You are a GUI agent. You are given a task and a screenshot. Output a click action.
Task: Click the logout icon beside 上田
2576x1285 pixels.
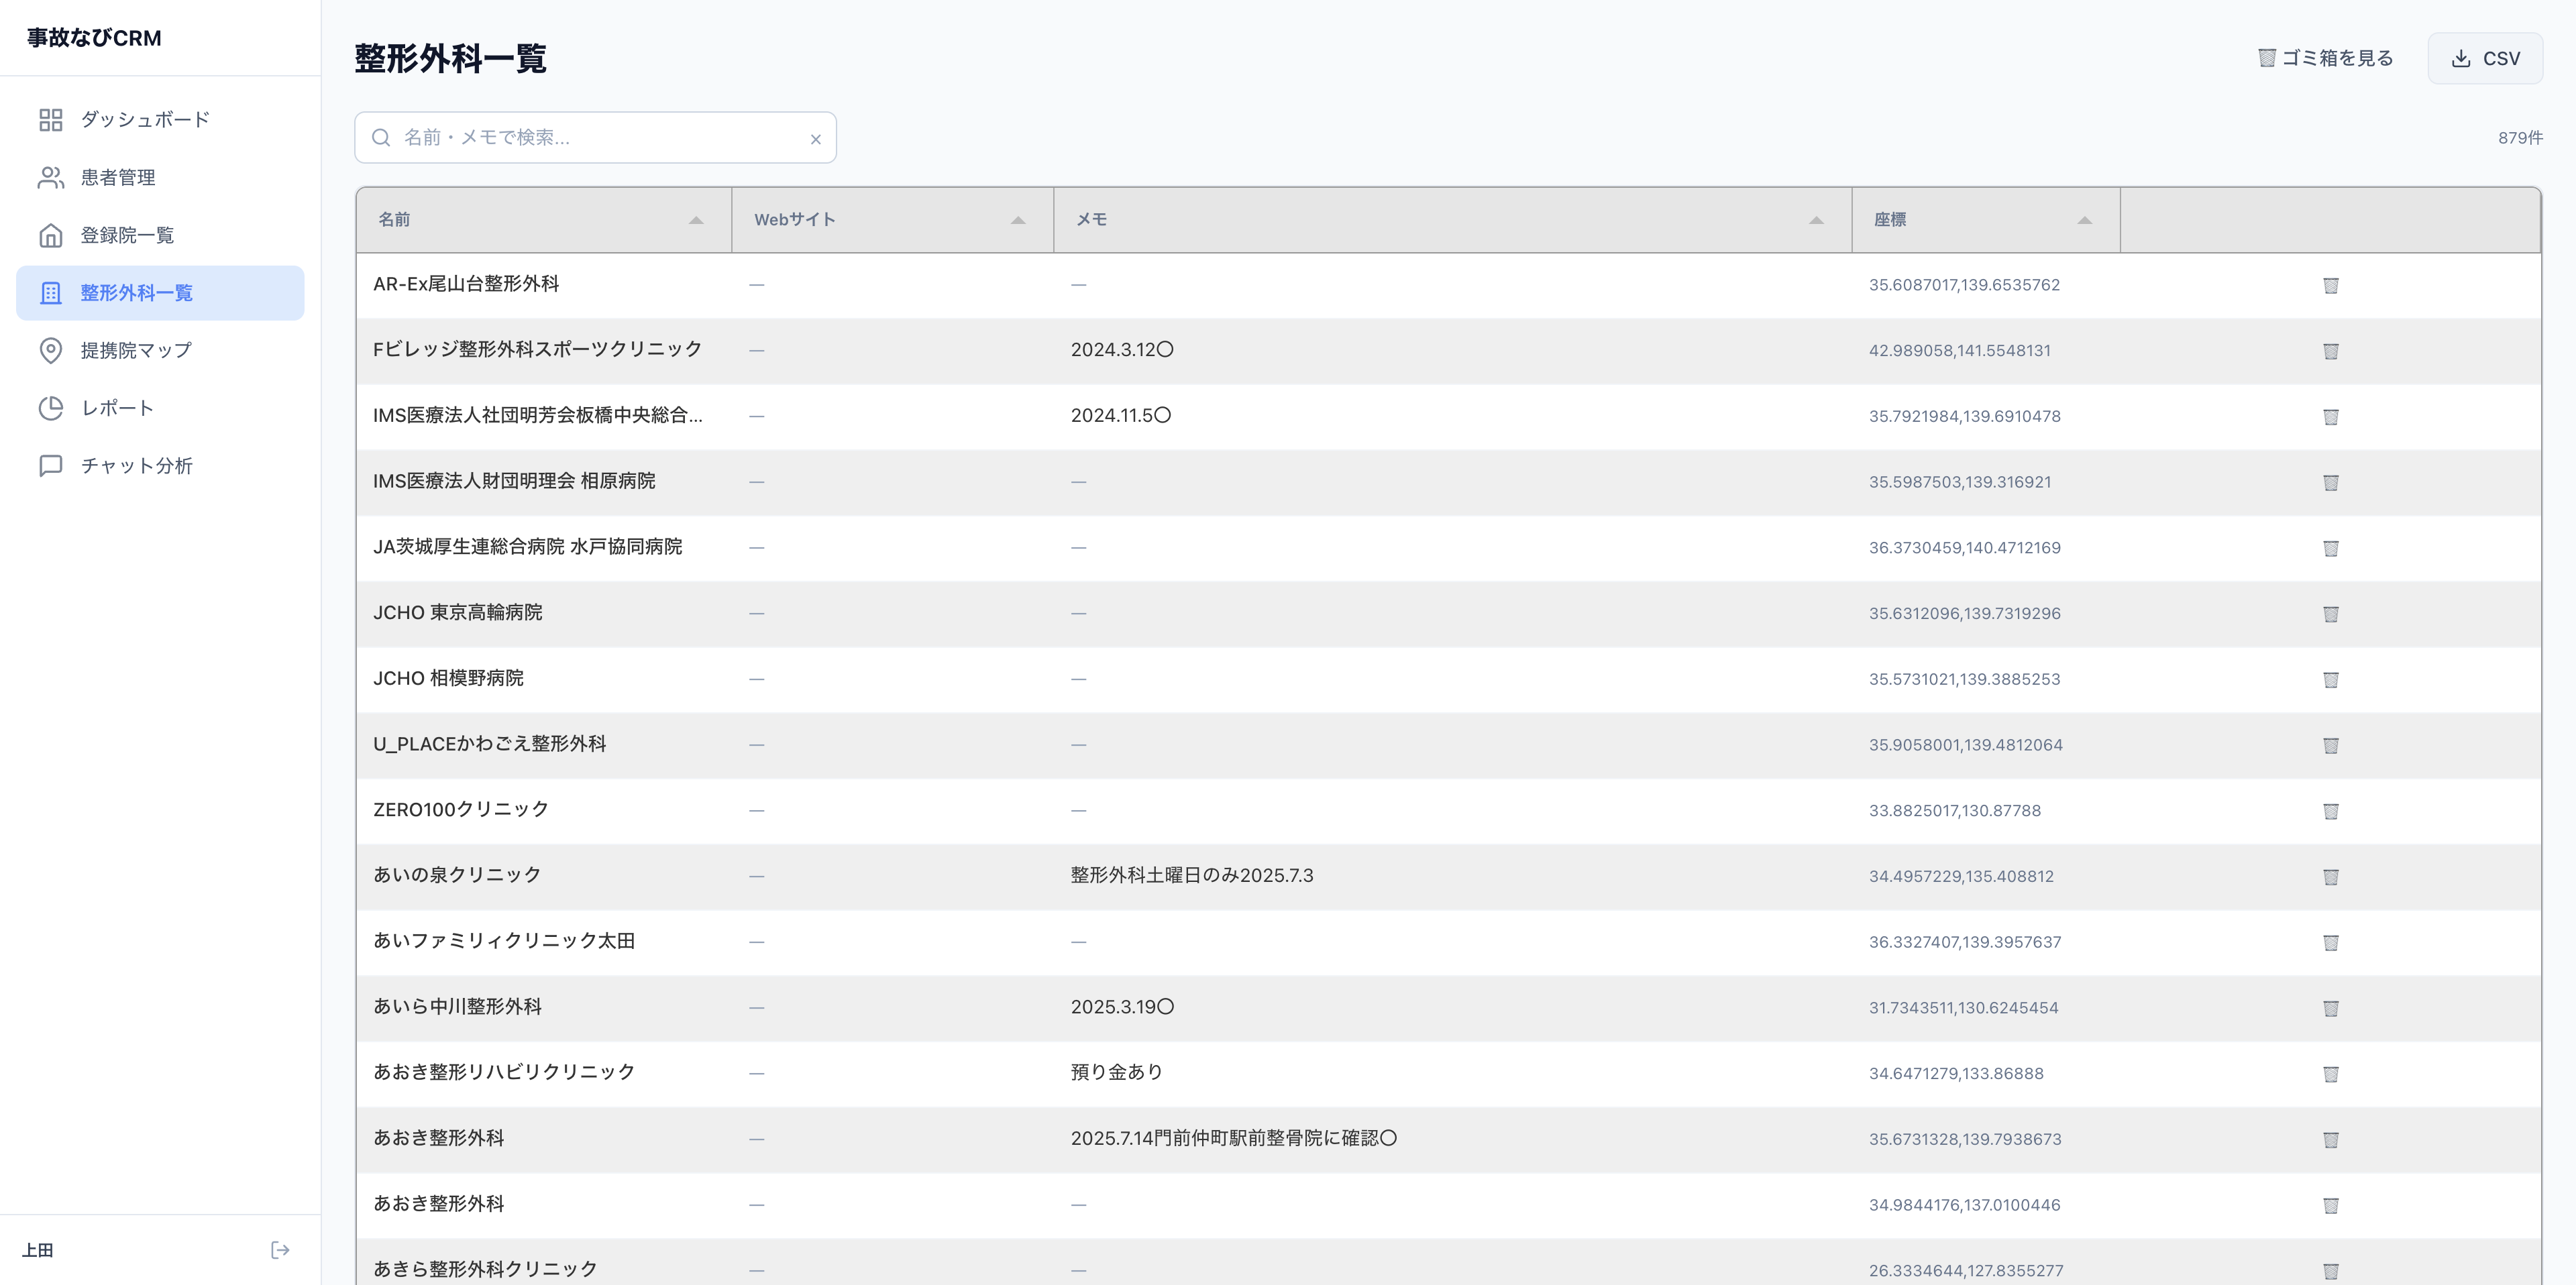coord(280,1250)
